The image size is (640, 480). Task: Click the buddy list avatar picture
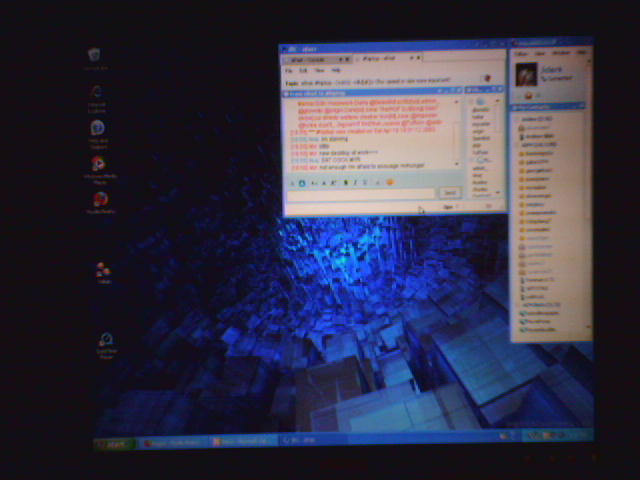pyautogui.click(x=525, y=75)
